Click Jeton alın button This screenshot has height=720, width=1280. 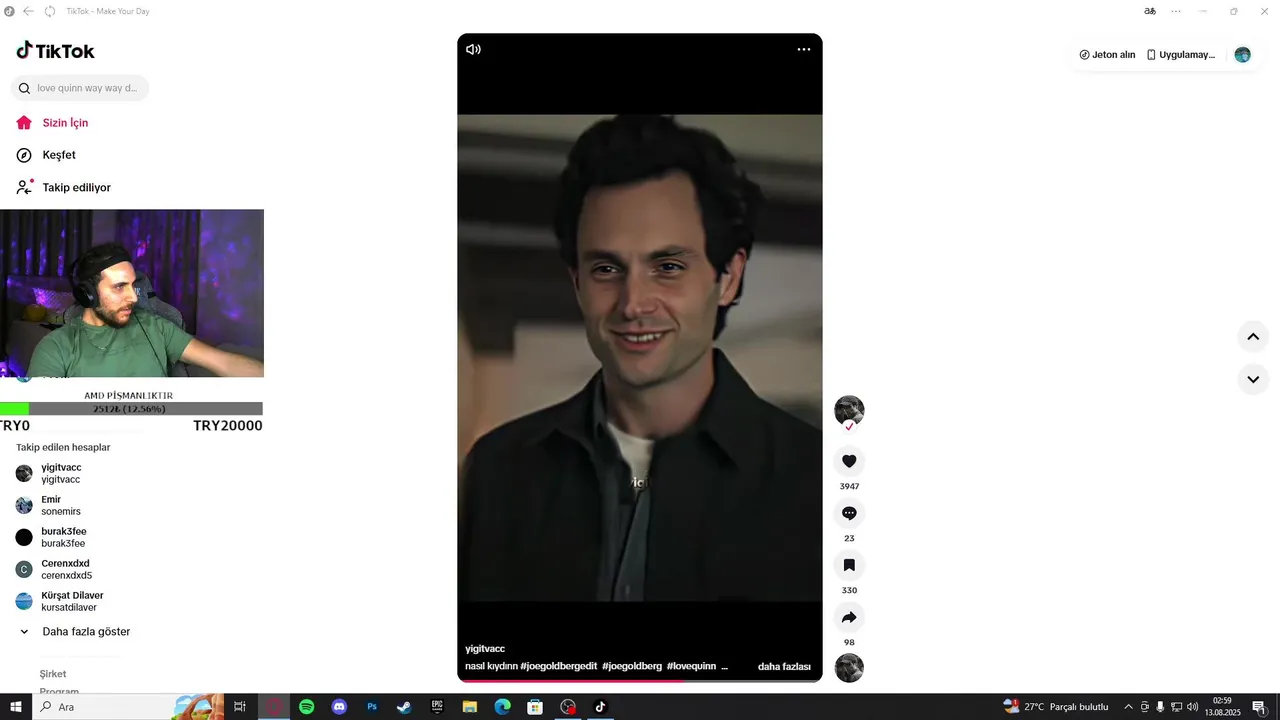tap(1107, 55)
